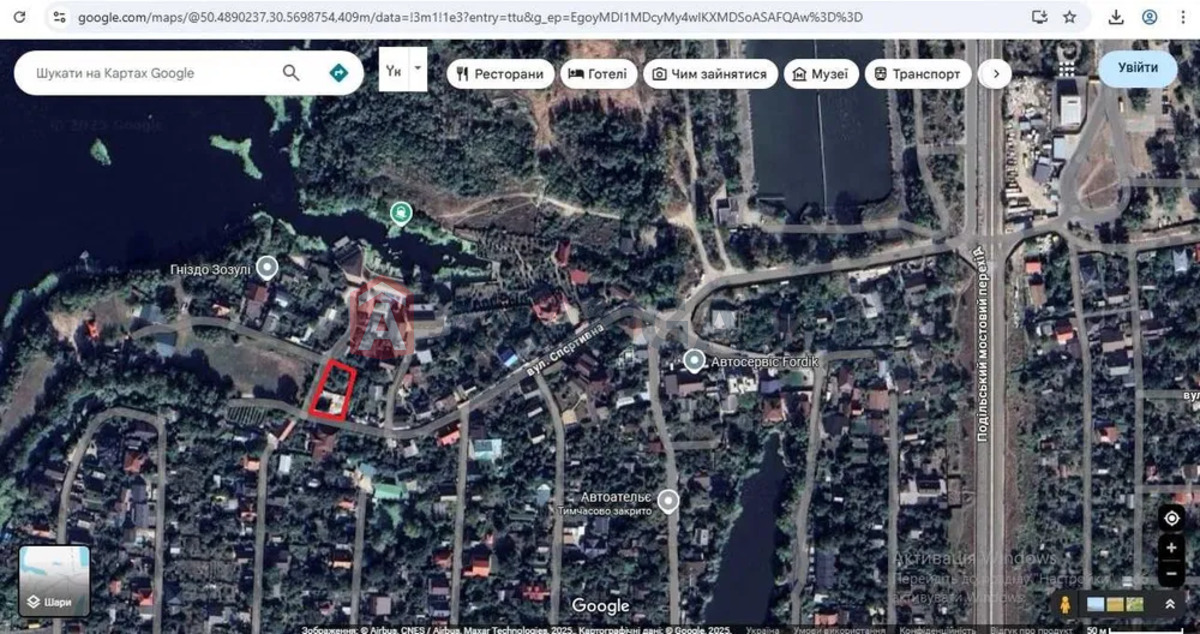The width and height of the screenshot is (1200, 634).
Task: Click the green transit stop marker
Action: point(400,211)
